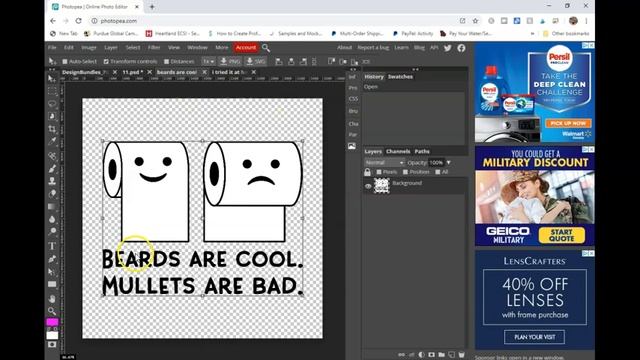
Task: Switch to the Paths tab
Action: click(x=422, y=151)
